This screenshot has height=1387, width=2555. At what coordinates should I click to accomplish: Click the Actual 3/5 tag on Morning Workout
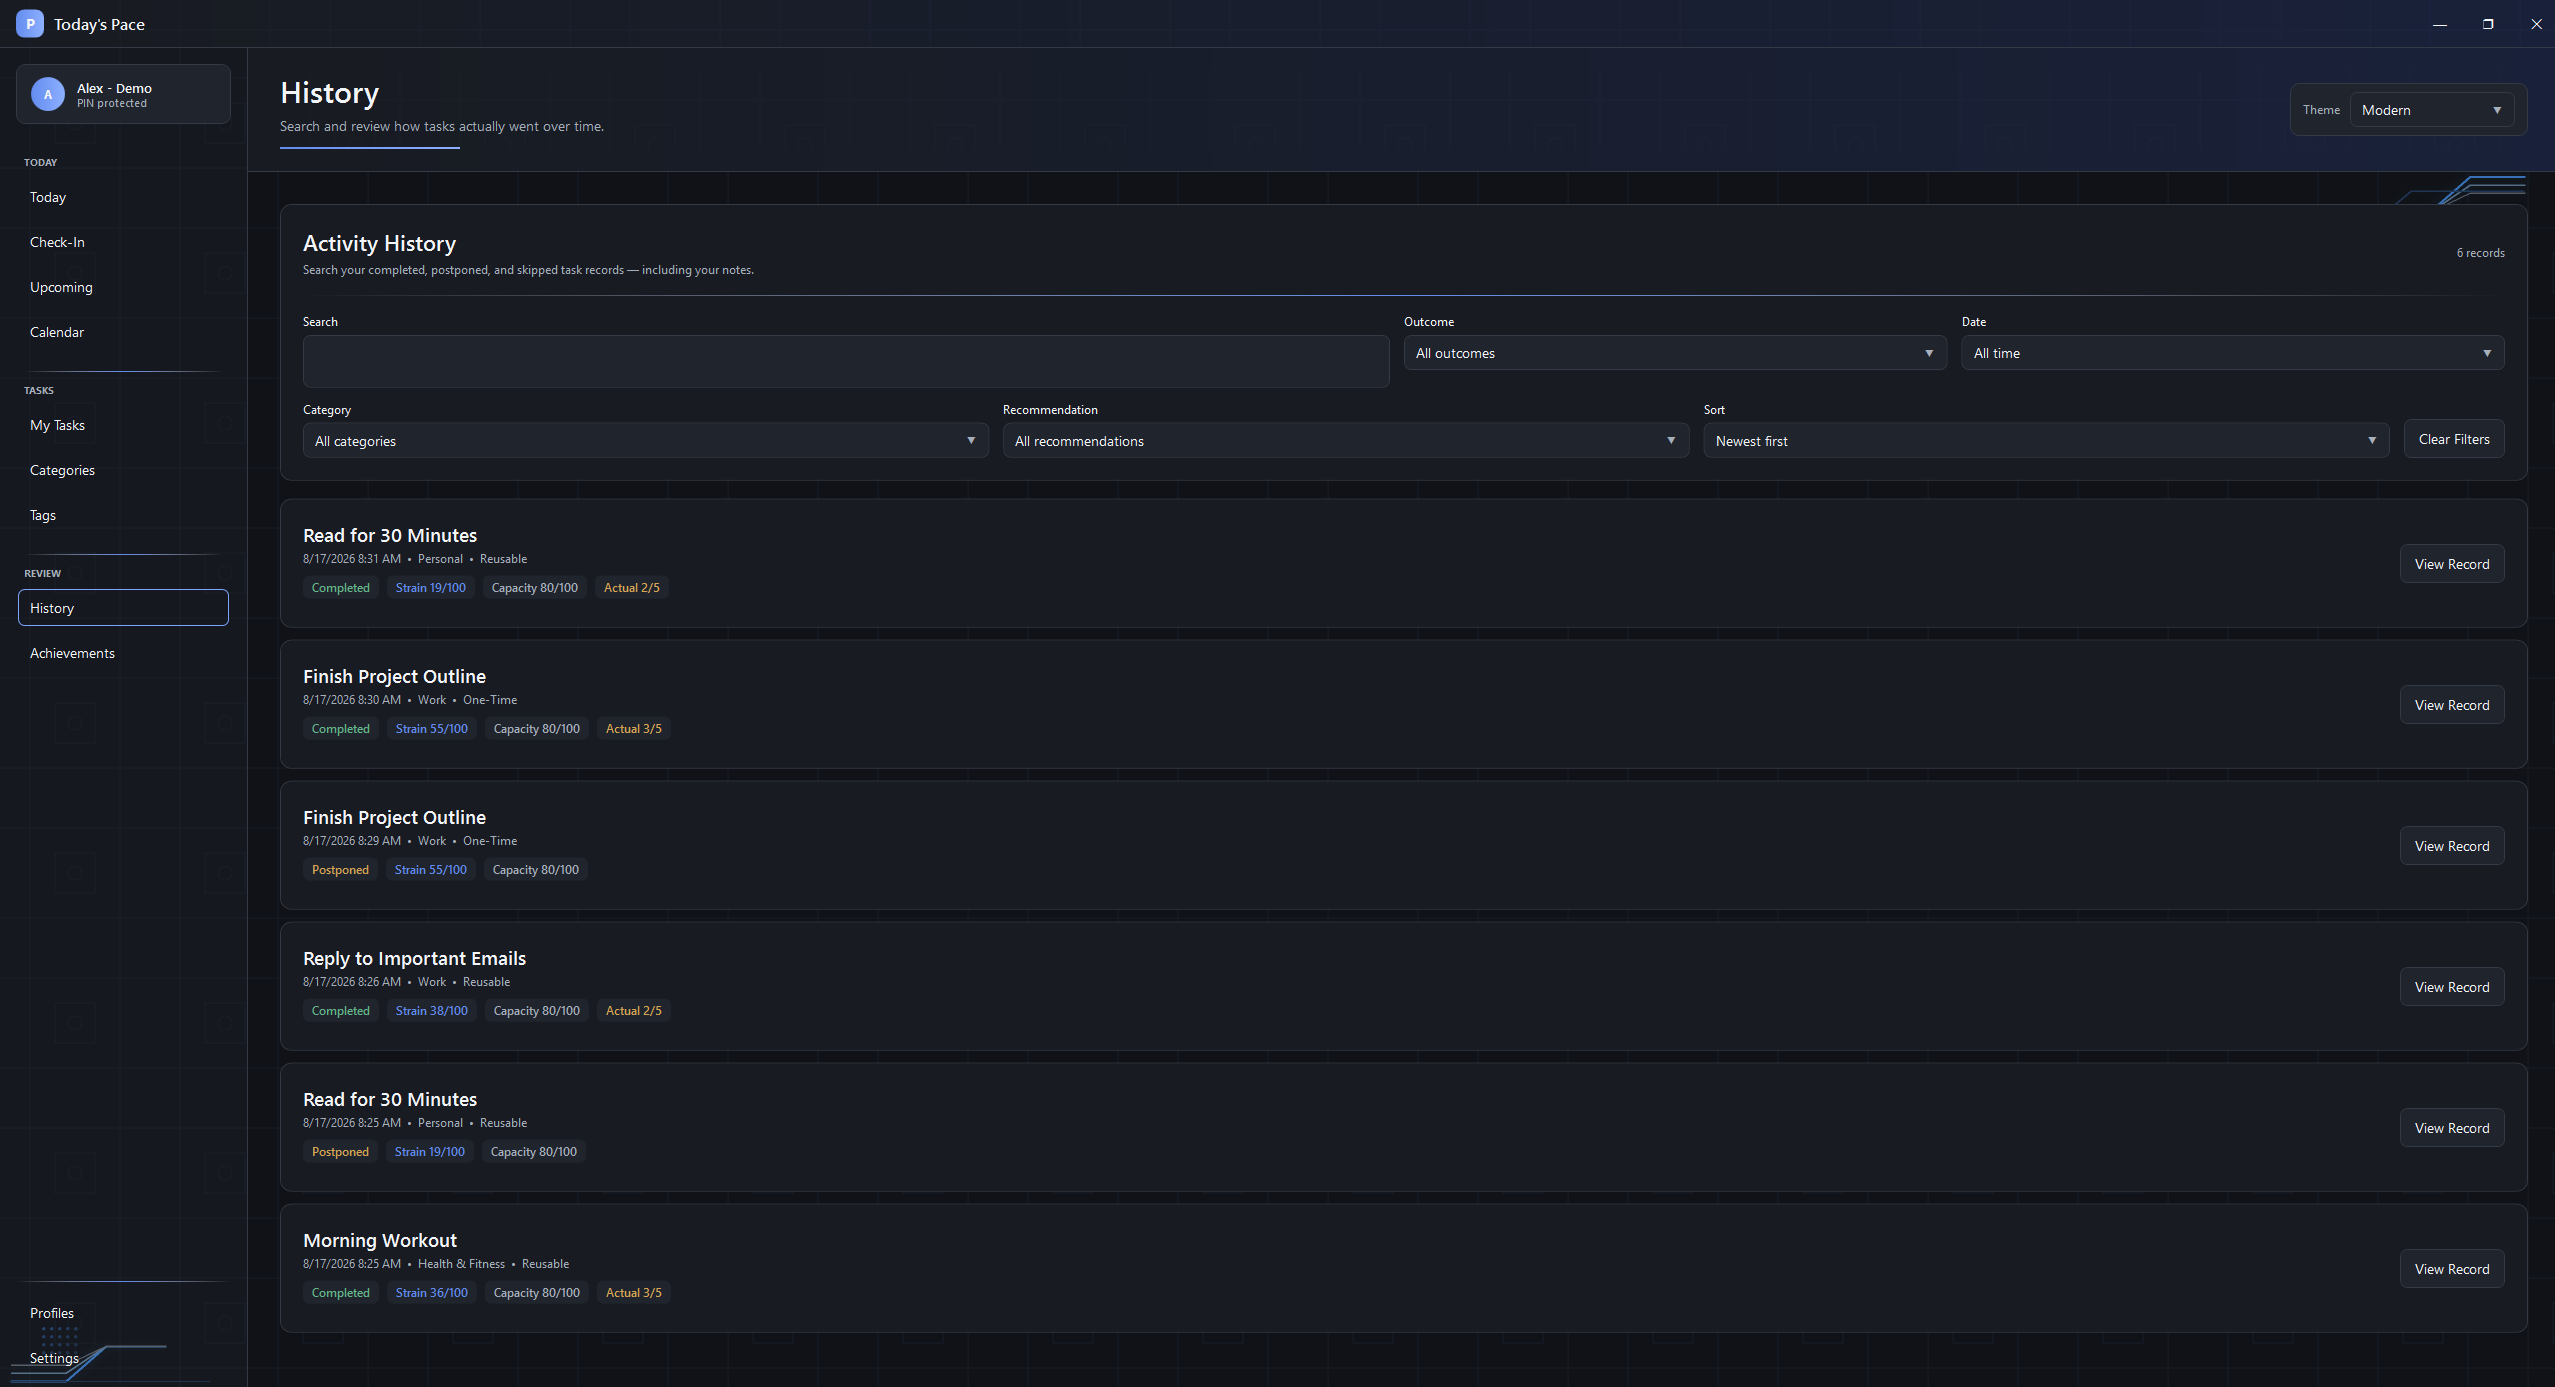pos(634,1293)
